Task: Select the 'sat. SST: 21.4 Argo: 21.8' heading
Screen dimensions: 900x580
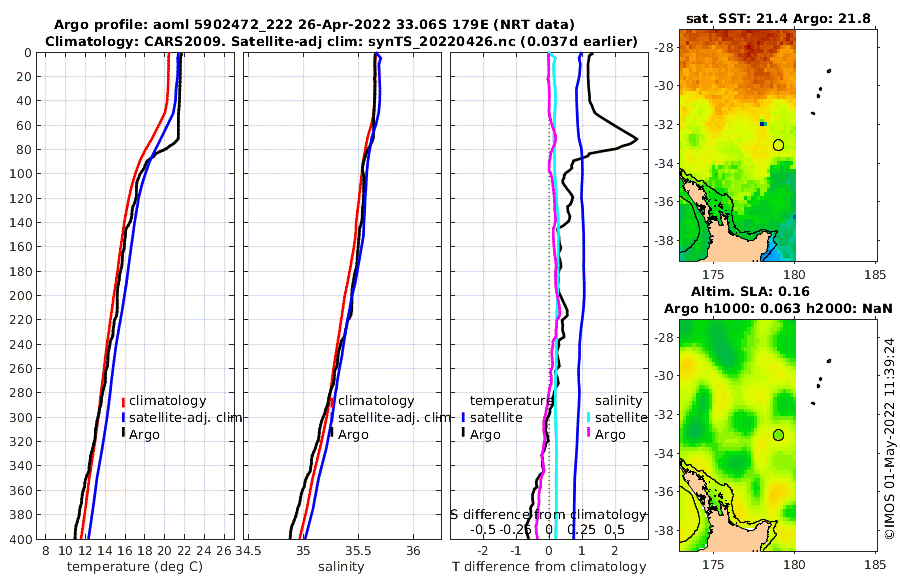Action: [778, 19]
